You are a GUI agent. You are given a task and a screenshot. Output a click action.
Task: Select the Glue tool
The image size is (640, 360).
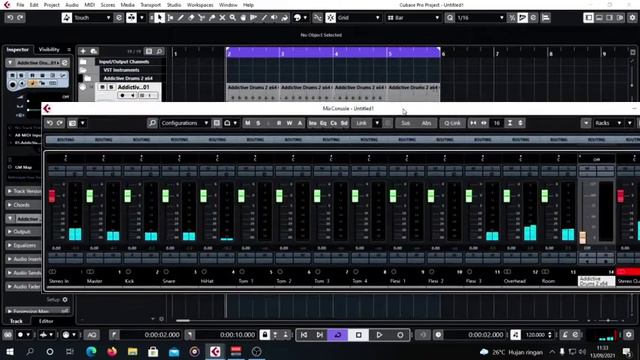click(212, 18)
